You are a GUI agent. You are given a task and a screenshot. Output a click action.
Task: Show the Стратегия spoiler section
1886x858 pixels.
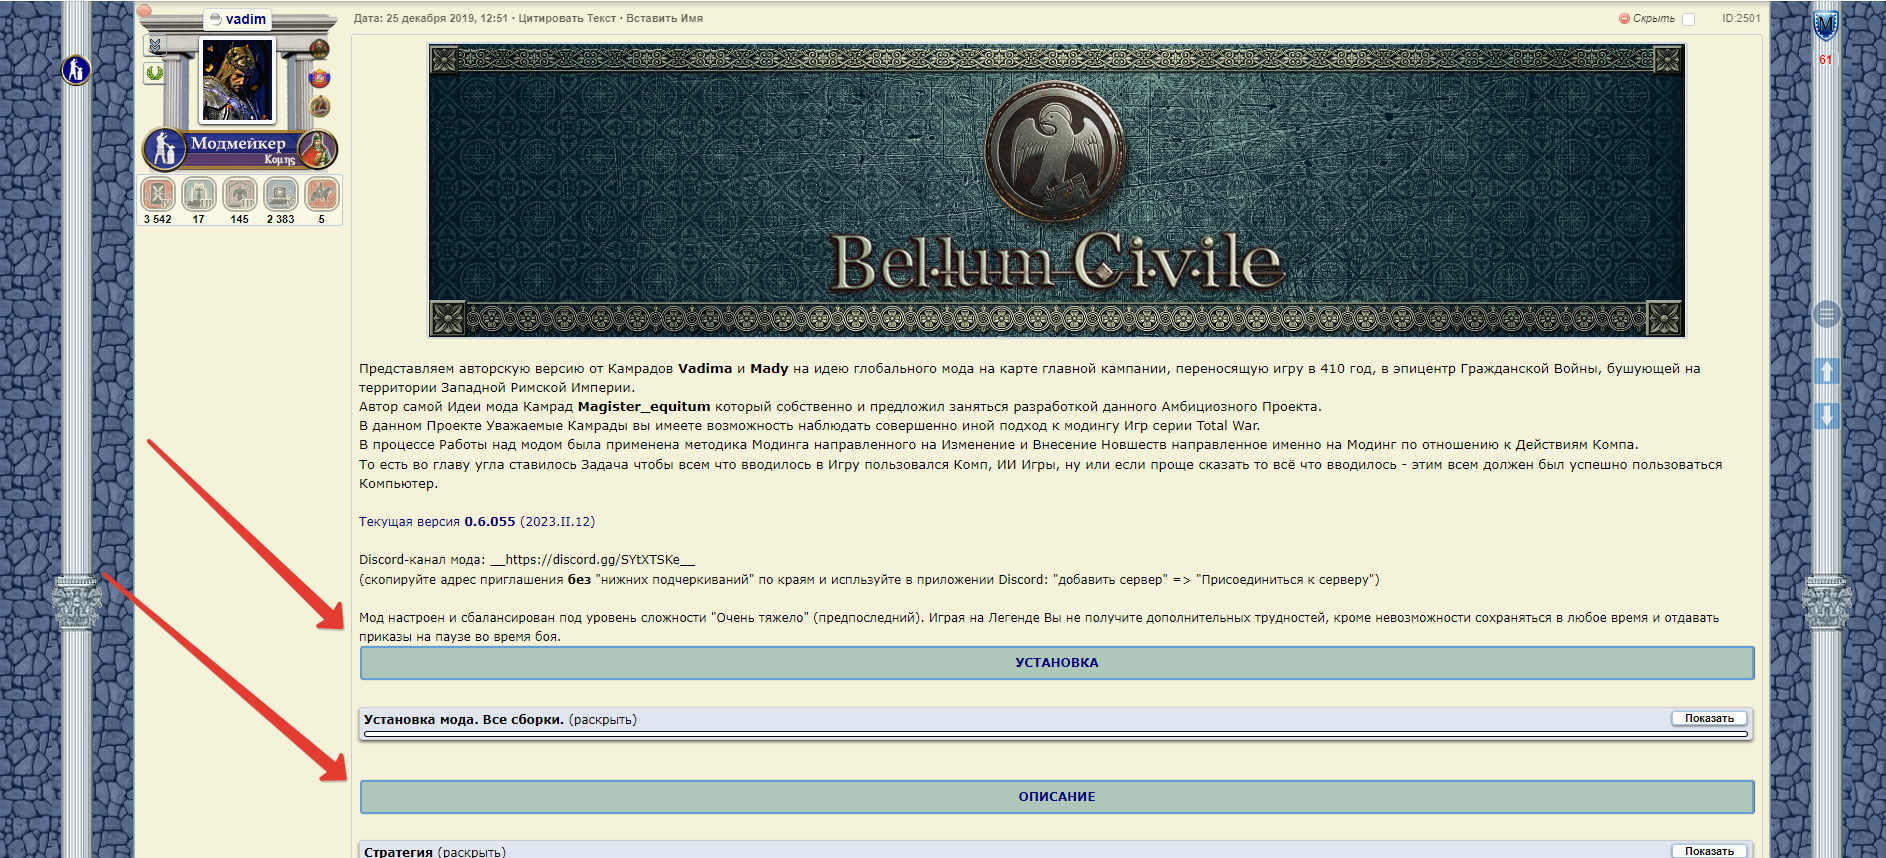coord(1709,851)
